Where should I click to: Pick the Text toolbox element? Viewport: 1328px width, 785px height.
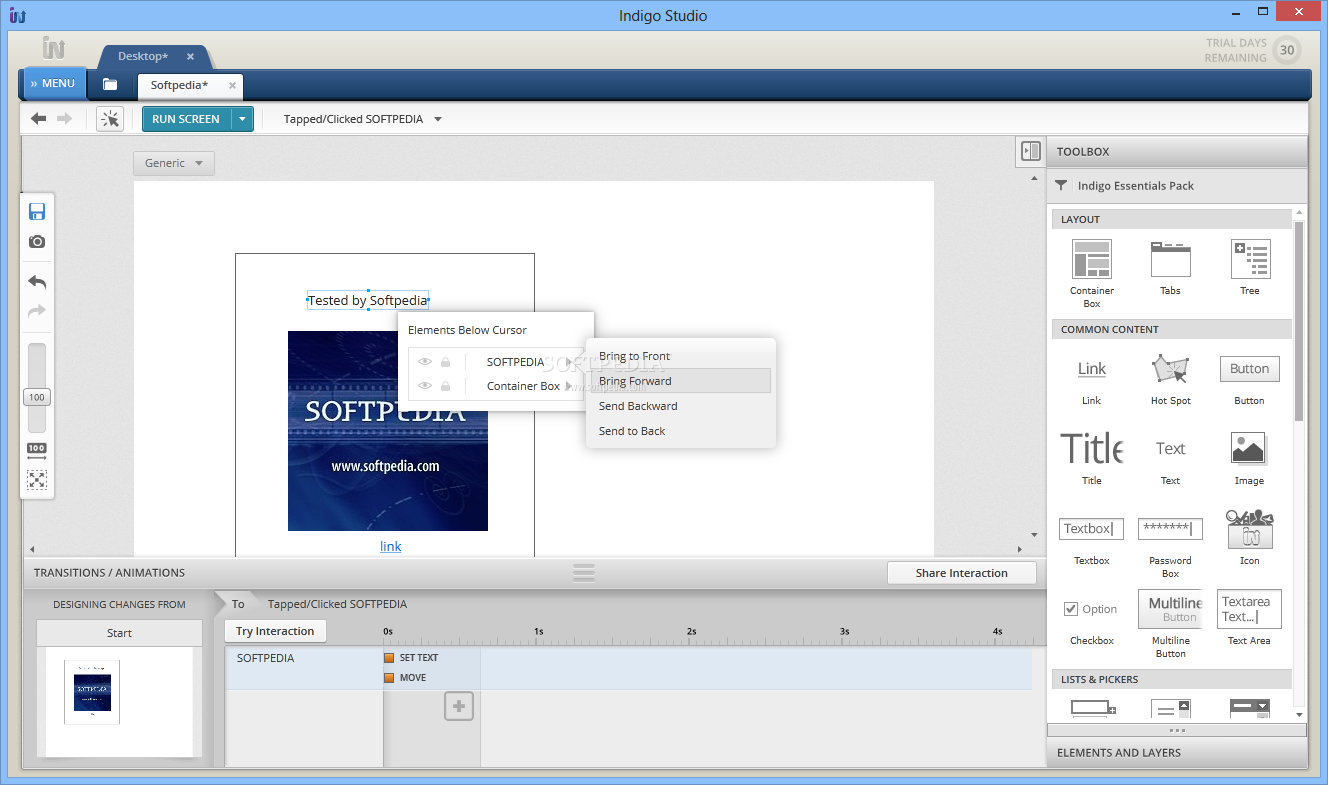click(1171, 461)
